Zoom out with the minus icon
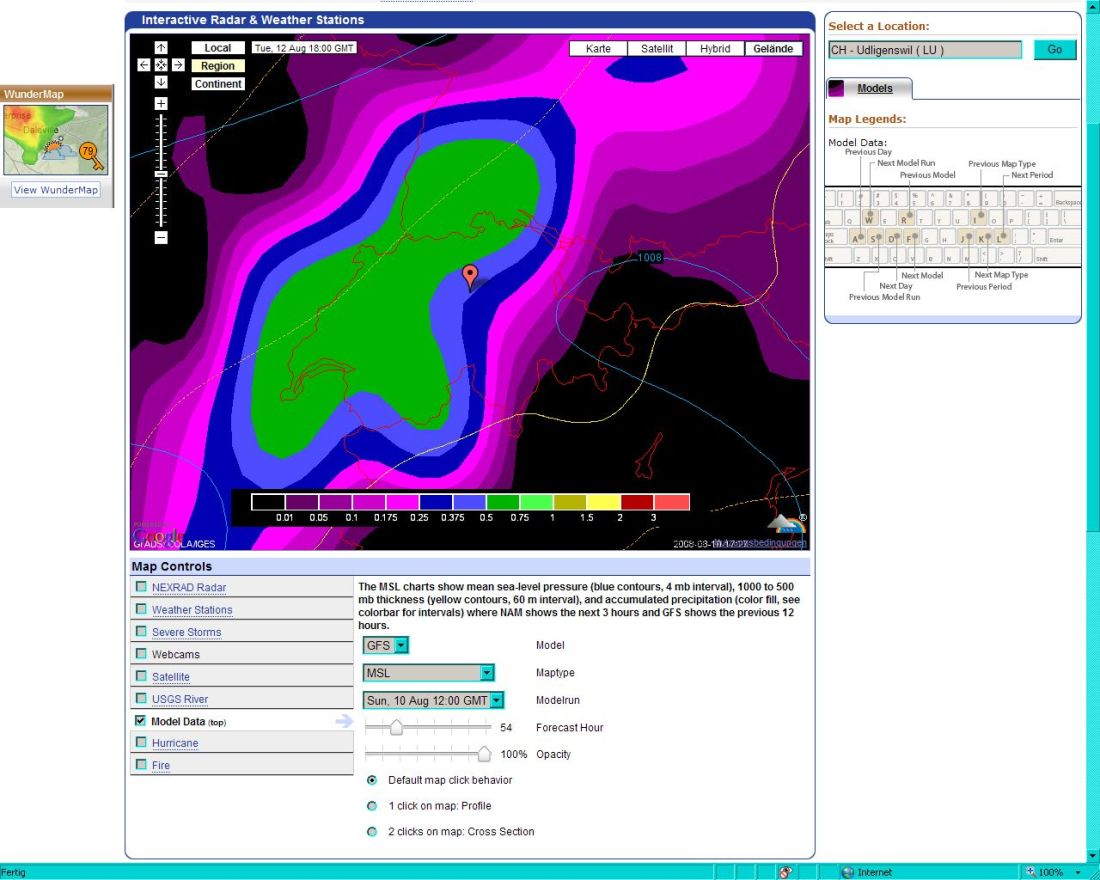The width and height of the screenshot is (1100, 880). click(161, 237)
